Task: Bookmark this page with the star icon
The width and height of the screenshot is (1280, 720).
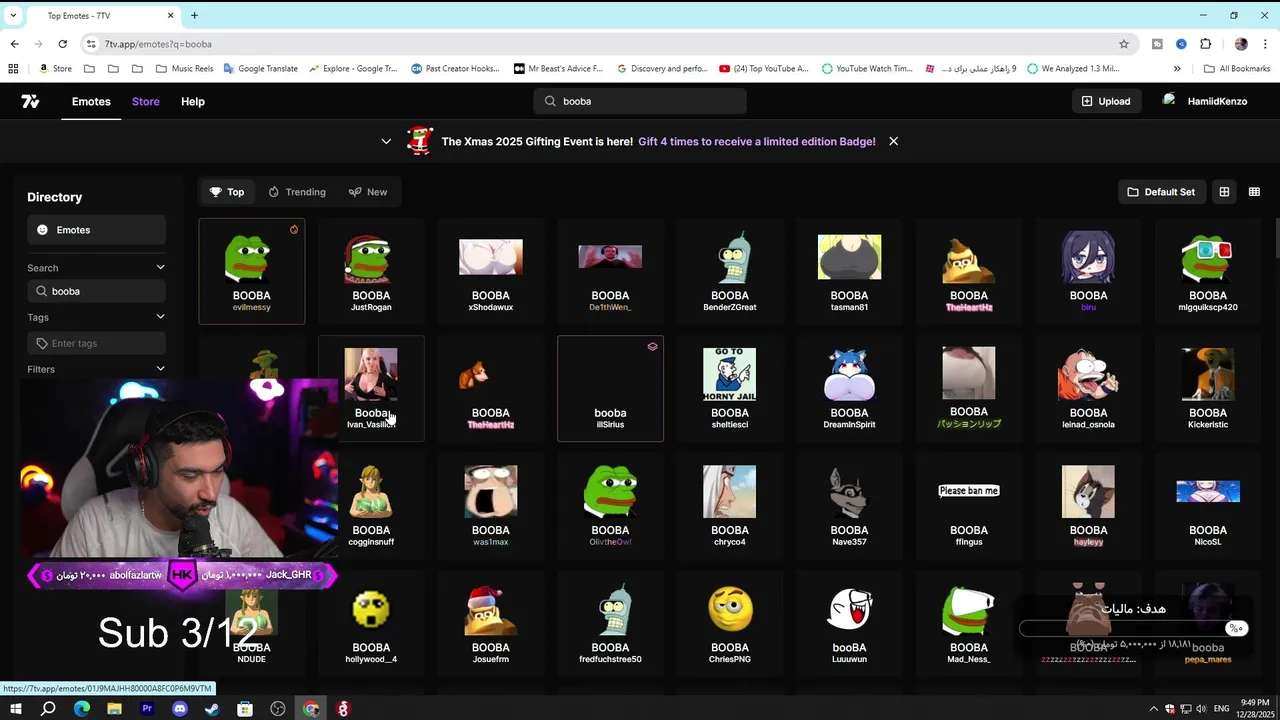Action: (x=1124, y=44)
